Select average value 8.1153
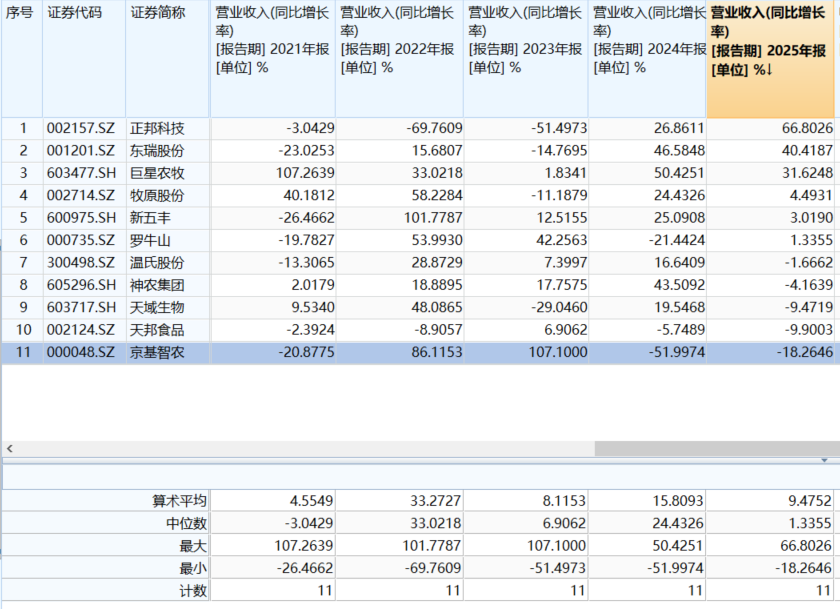This screenshot has height=609, width=840. (564, 501)
